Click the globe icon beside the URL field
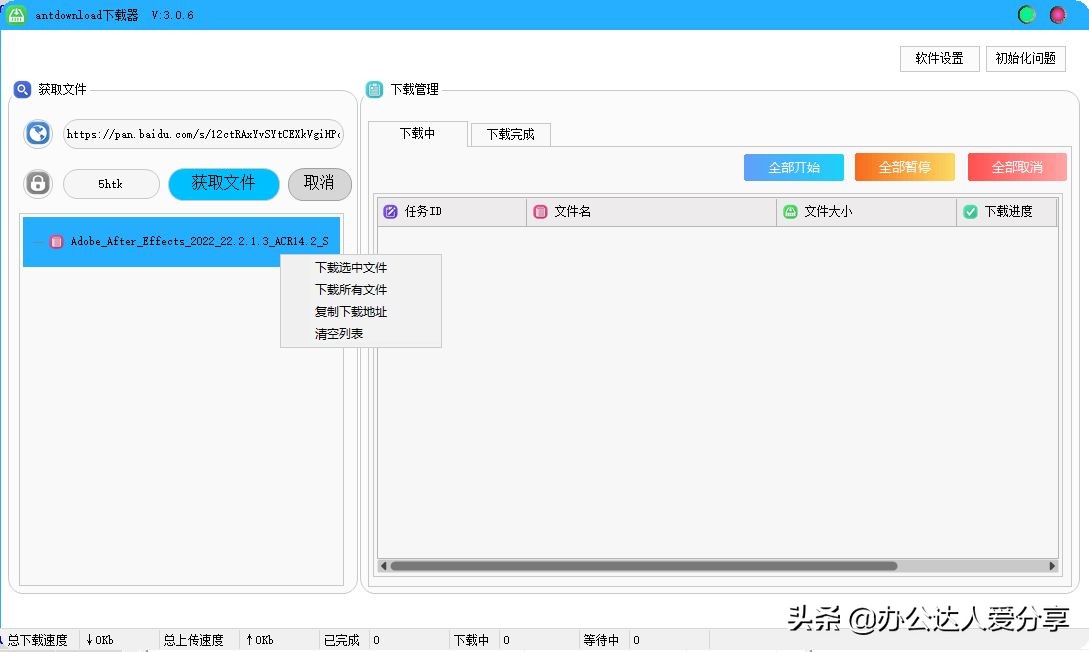1089x652 pixels. click(x=37, y=133)
